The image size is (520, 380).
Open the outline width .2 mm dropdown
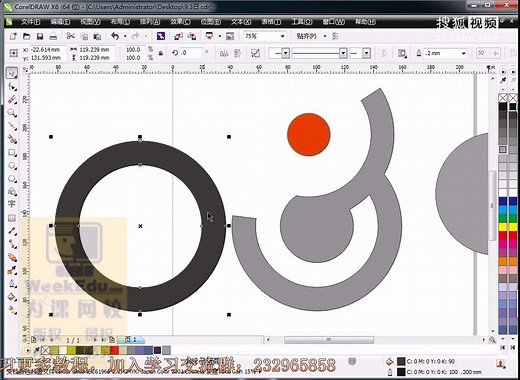click(x=463, y=53)
